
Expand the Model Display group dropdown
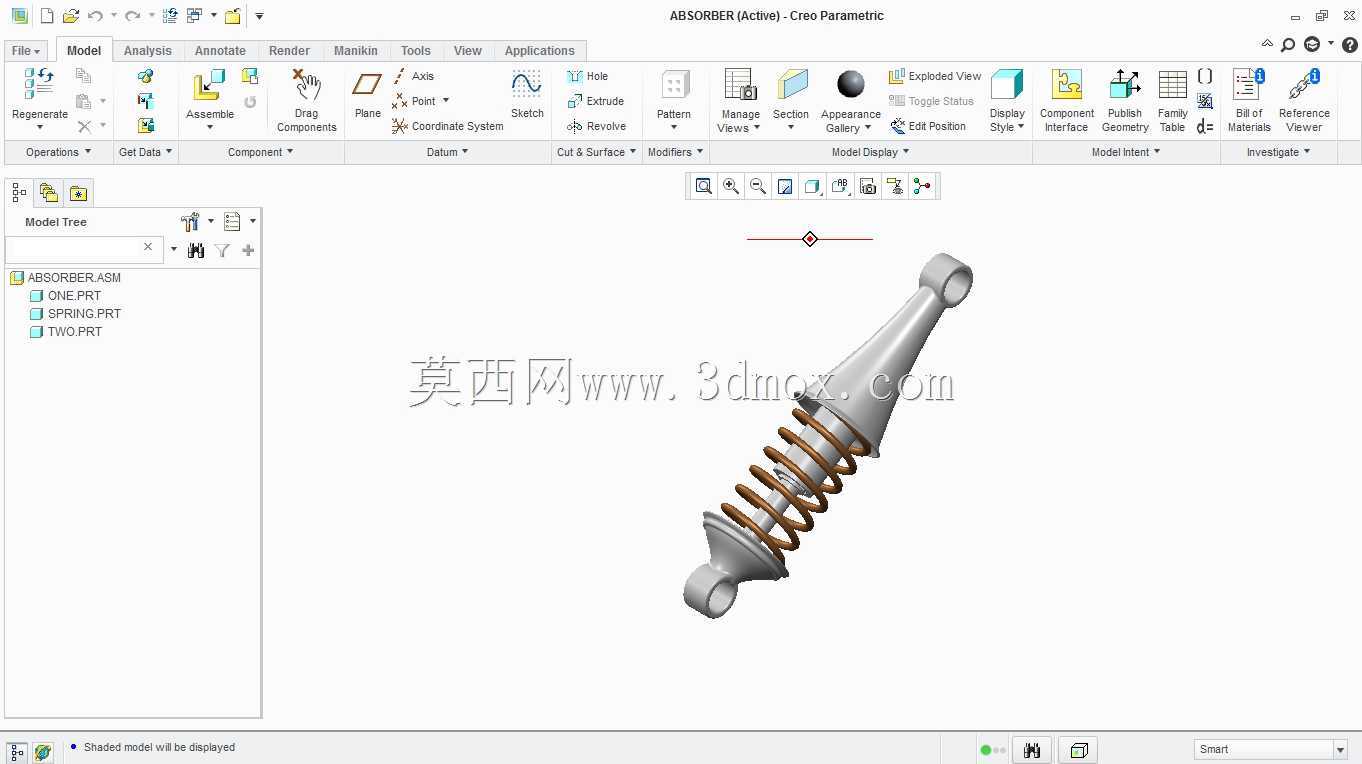pyautogui.click(x=871, y=152)
